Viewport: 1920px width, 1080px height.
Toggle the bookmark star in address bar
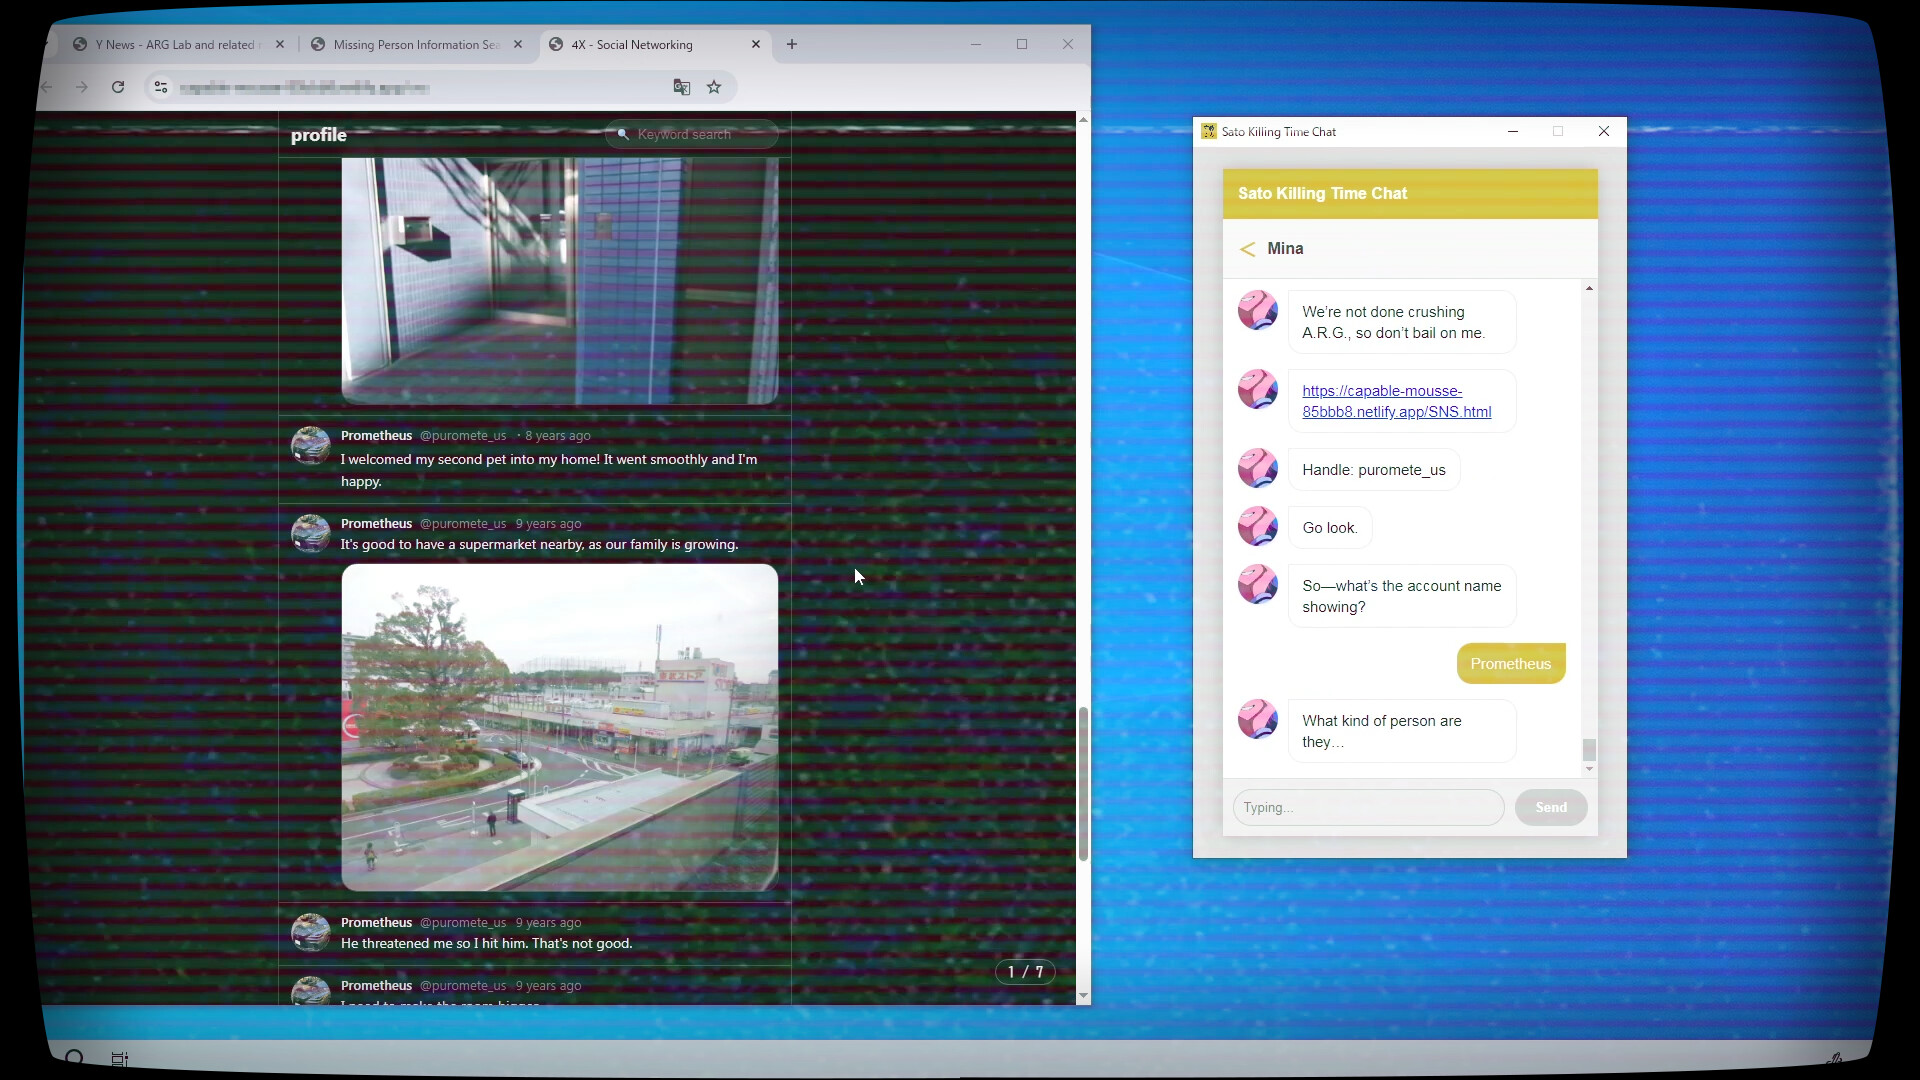click(715, 87)
